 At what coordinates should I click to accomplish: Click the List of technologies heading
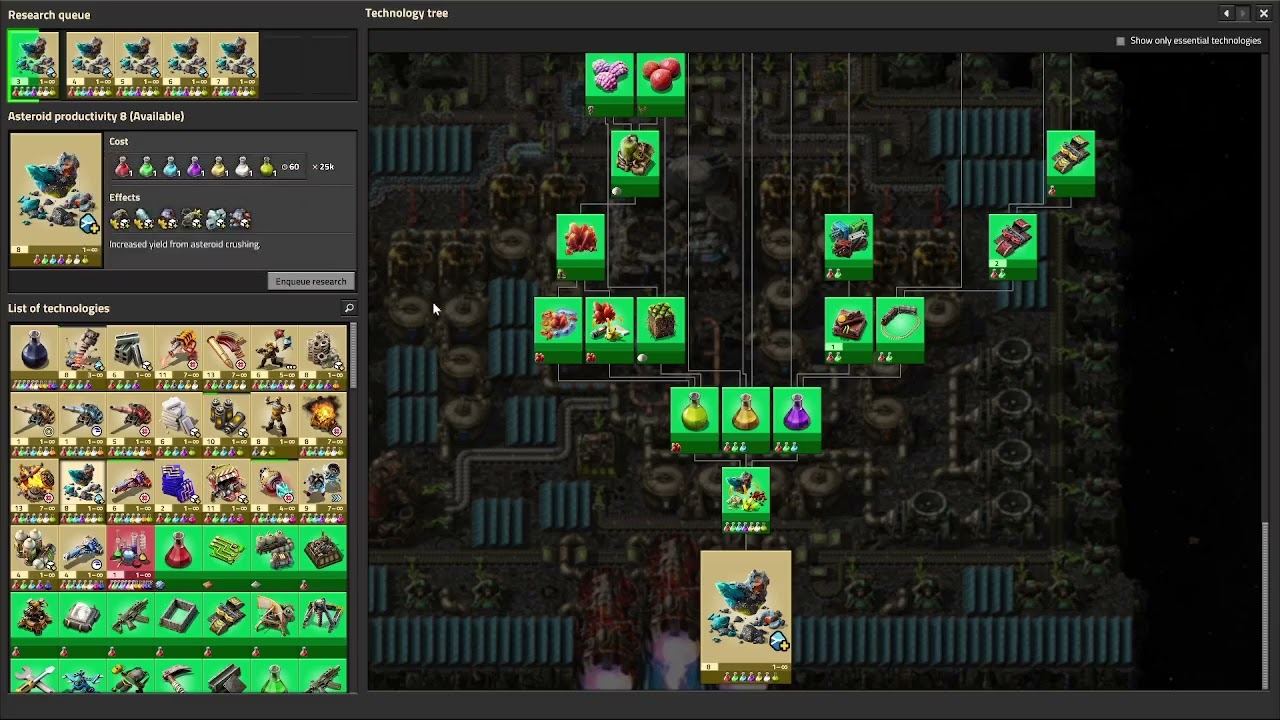[x=59, y=308]
